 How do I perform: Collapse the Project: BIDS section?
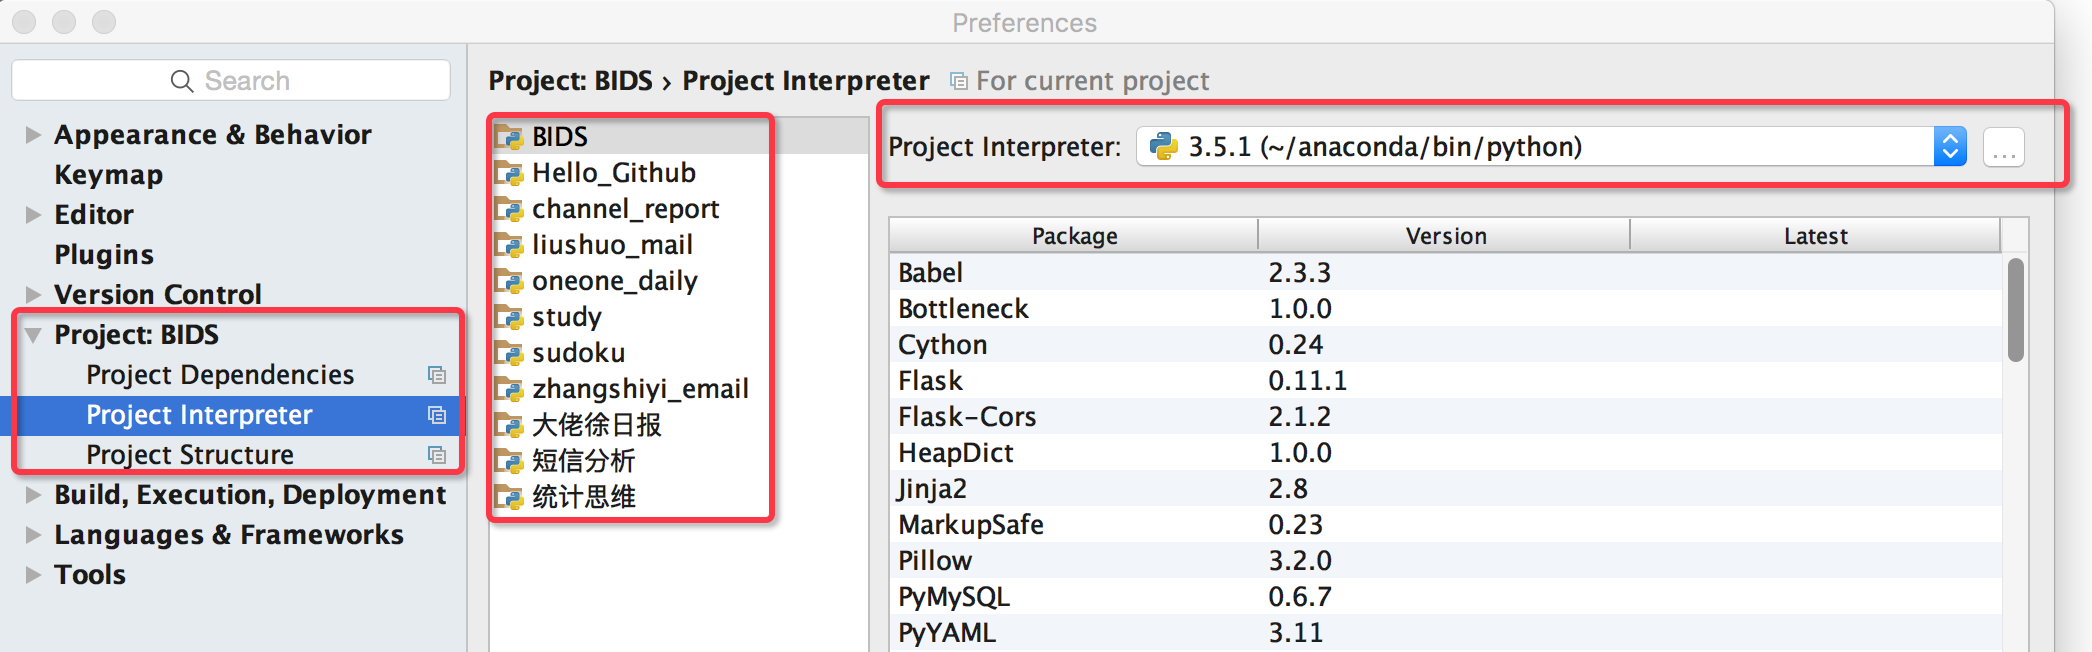click(x=33, y=335)
